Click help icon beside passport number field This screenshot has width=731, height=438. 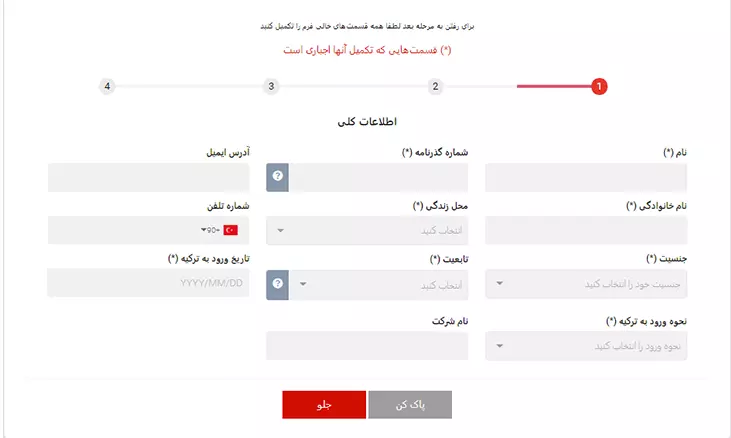pyautogui.click(x=278, y=177)
